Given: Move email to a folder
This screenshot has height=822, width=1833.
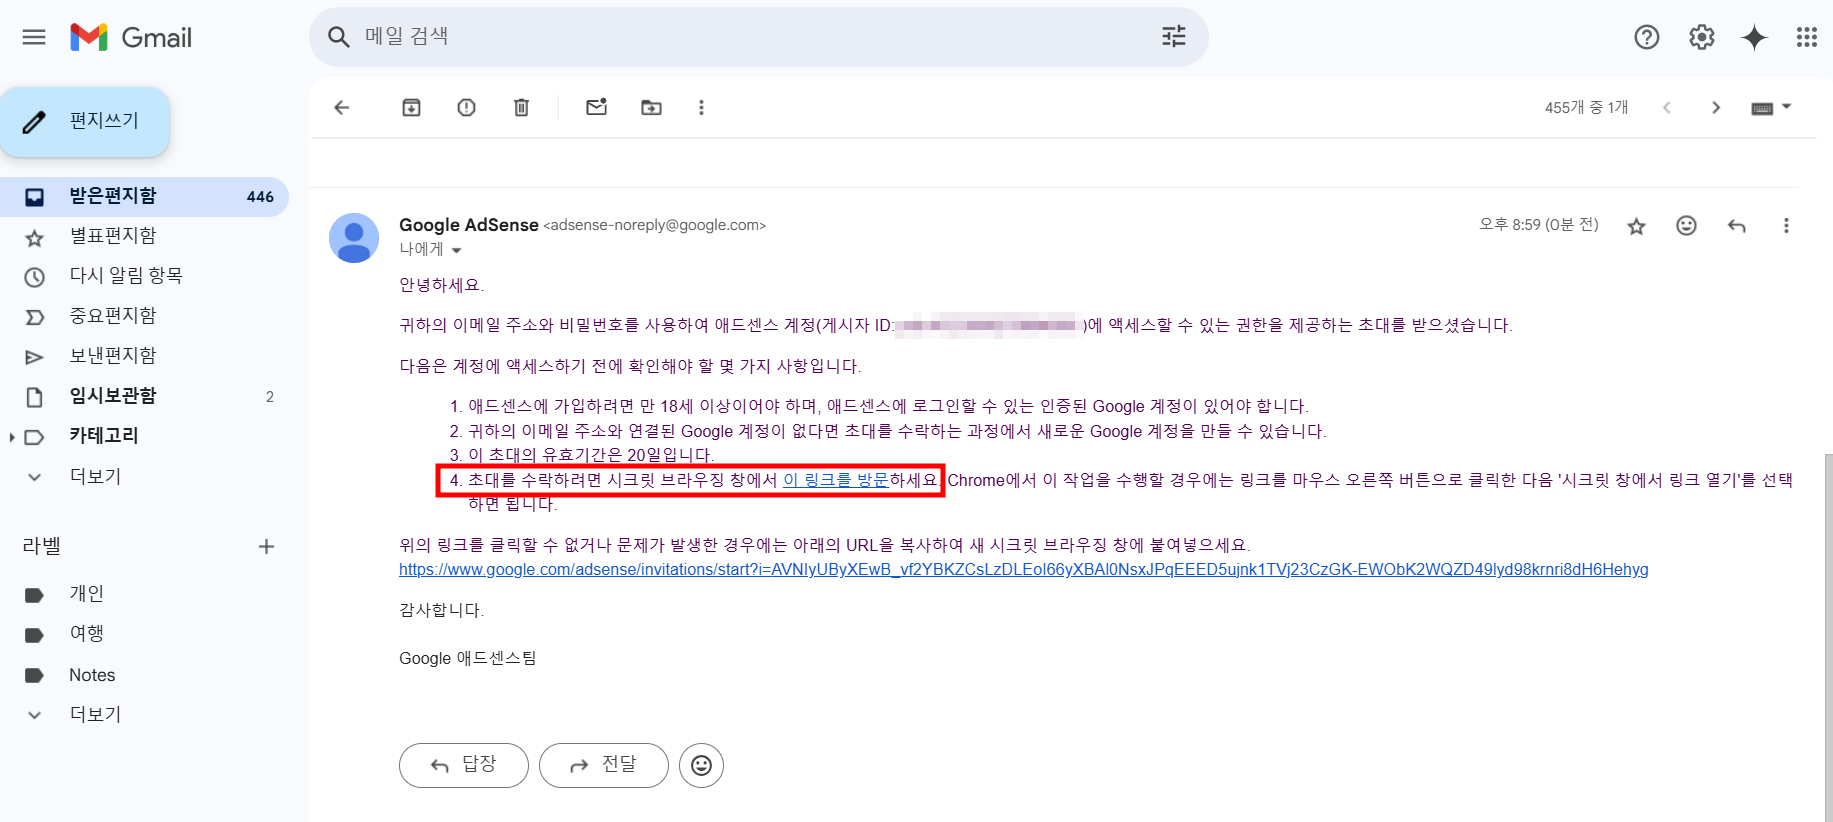Looking at the screenshot, I should 651,107.
